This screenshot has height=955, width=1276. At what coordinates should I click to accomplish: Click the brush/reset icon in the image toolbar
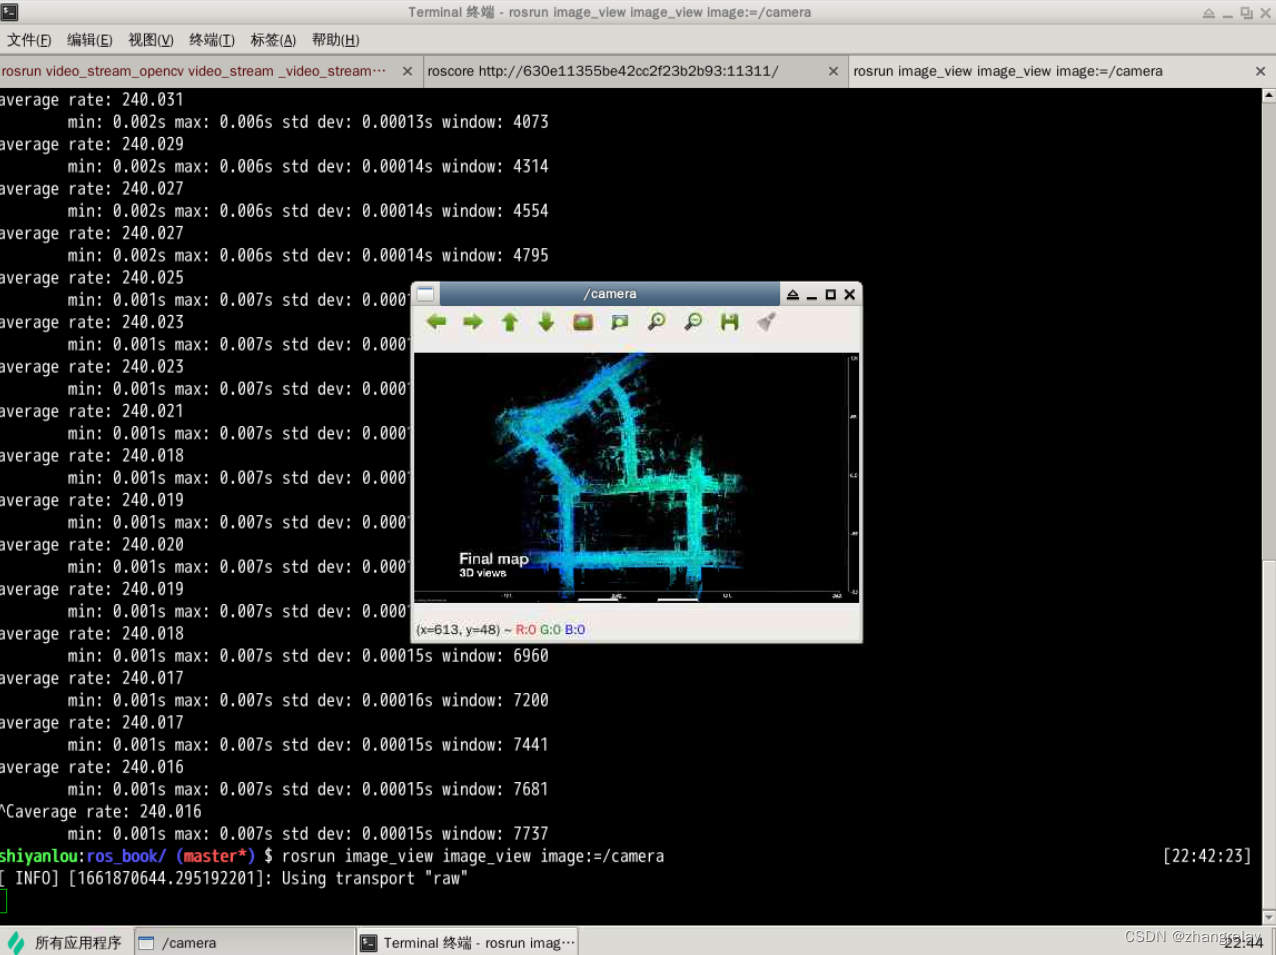tap(765, 322)
